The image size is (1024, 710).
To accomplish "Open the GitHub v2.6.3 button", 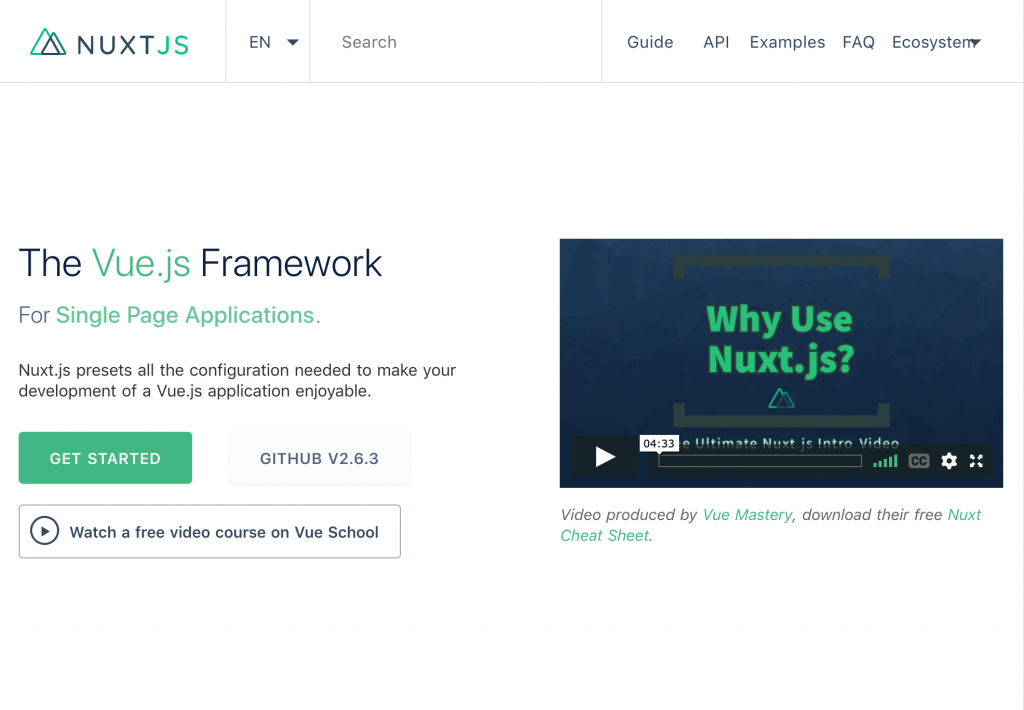I will point(319,458).
